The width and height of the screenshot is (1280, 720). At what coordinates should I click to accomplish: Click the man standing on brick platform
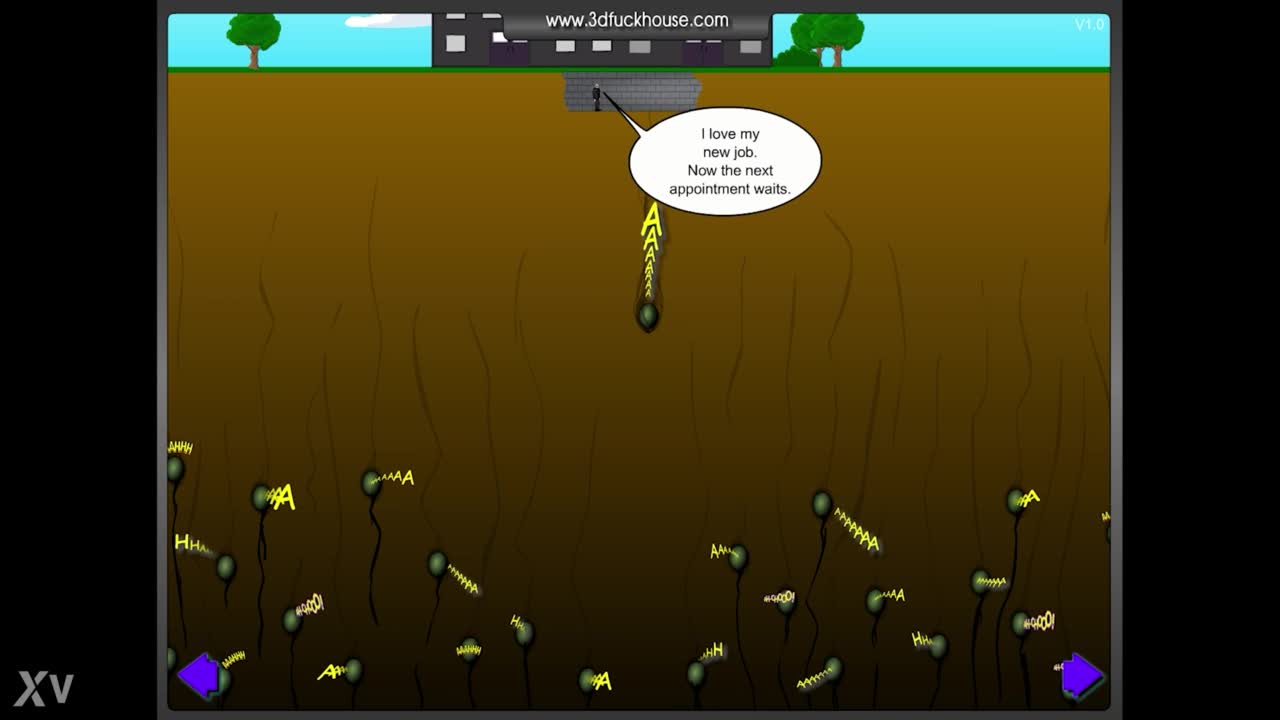[x=597, y=97]
